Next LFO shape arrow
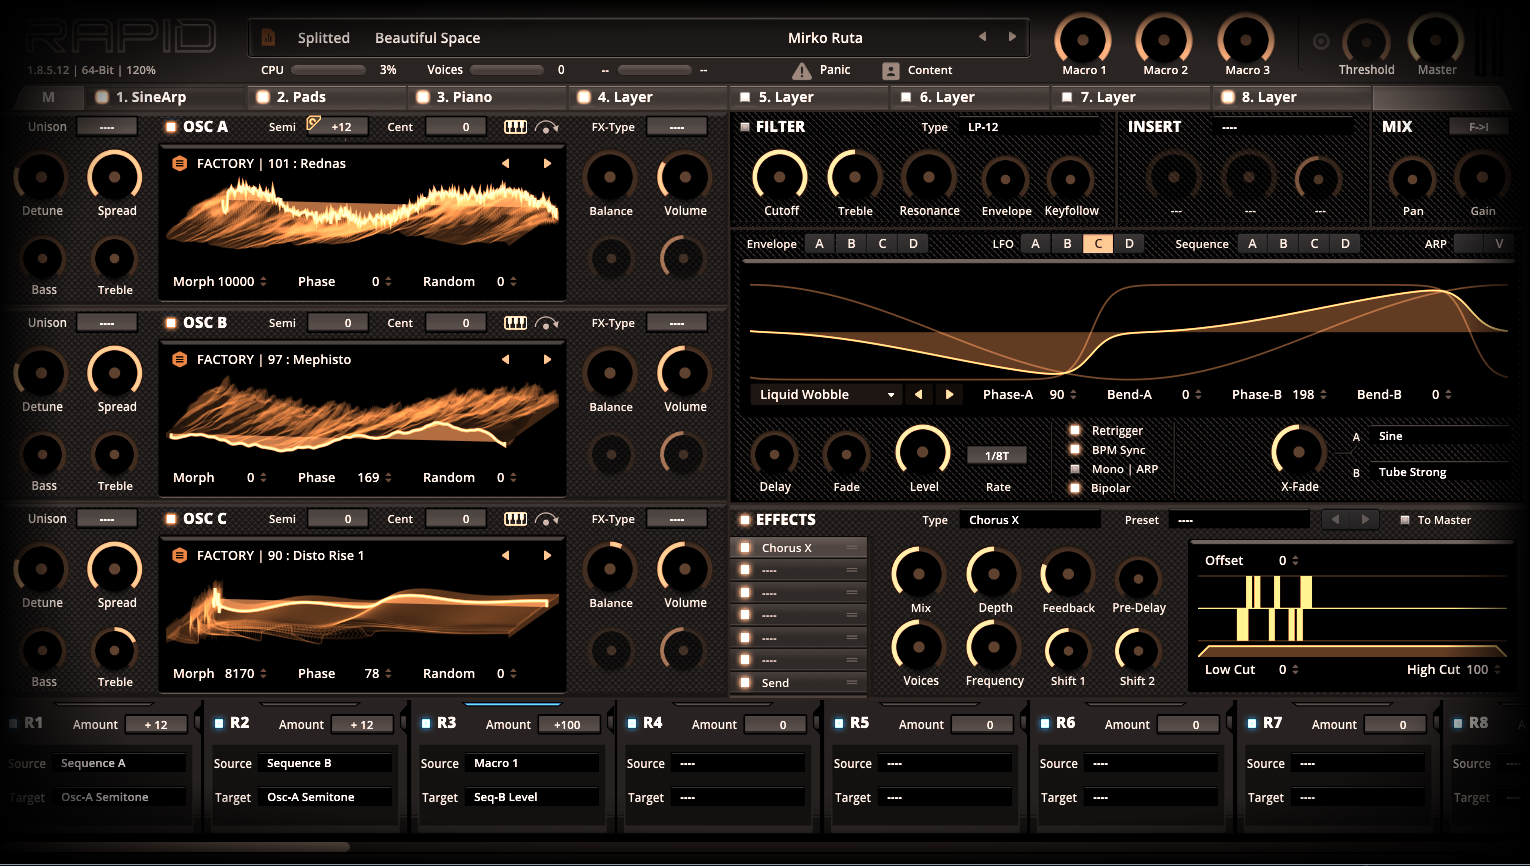This screenshot has height=866, width=1530. [x=949, y=394]
